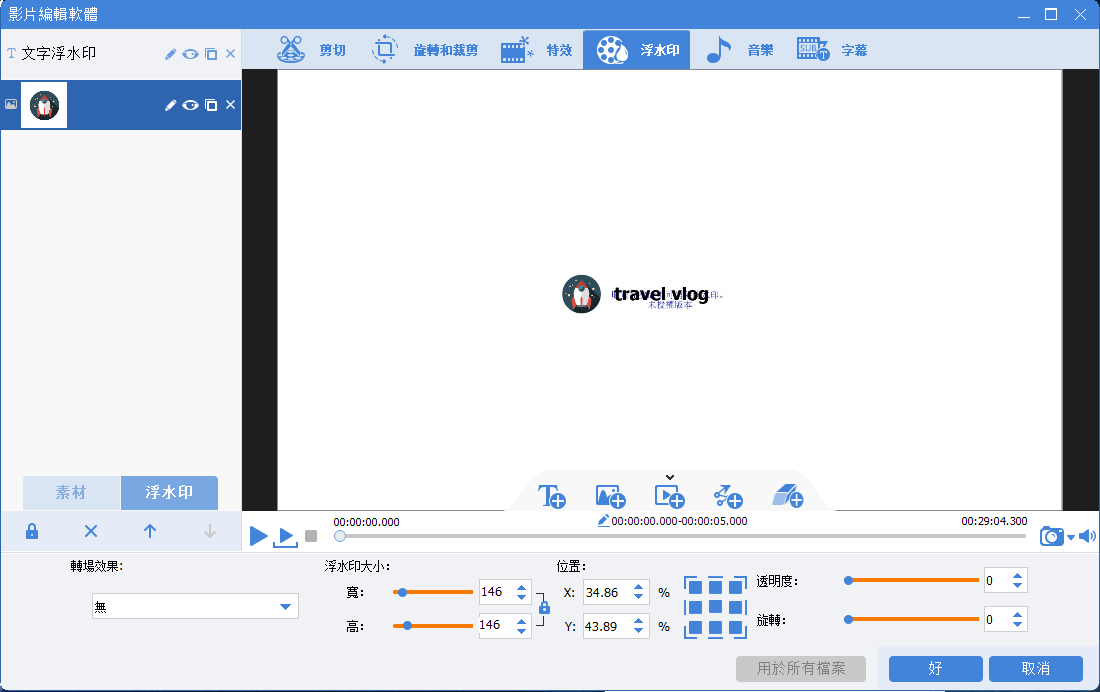
Task: Edit the 文字浮水印 text watermark with pencil icon
Action: coord(170,54)
